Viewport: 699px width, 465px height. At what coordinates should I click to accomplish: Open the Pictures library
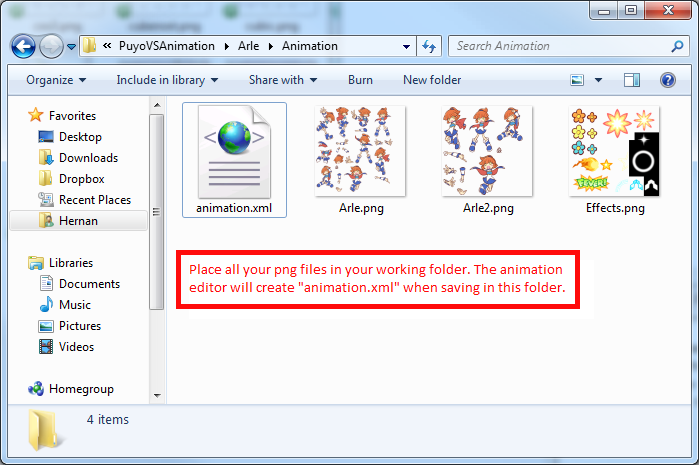(x=80, y=326)
